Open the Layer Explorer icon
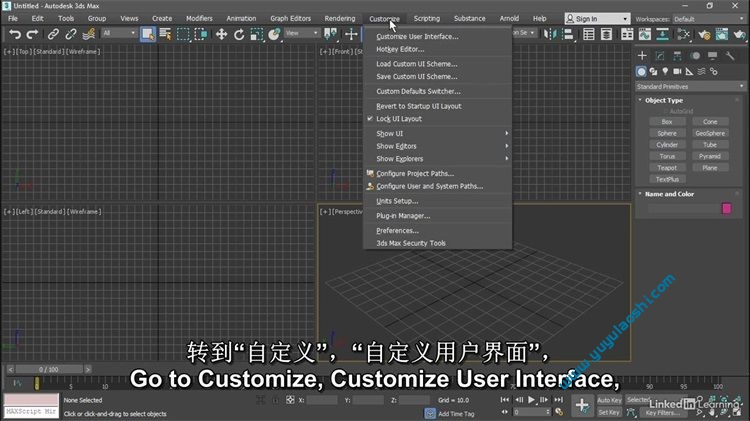Image resolution: width=750 pixels, height=421 pixels. (x=607, y=34)
